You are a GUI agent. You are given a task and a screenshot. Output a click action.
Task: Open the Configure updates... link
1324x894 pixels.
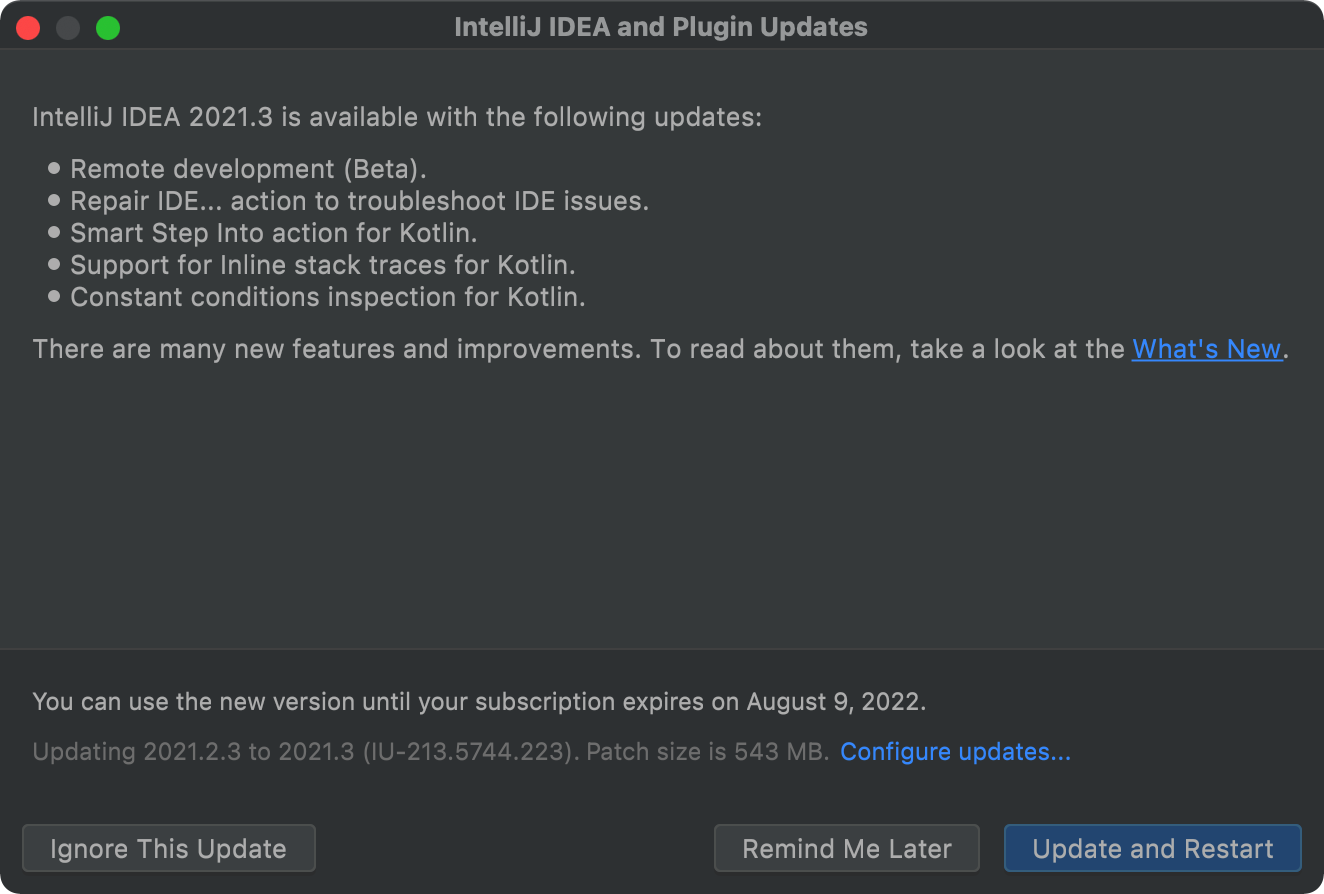point(955,752)
